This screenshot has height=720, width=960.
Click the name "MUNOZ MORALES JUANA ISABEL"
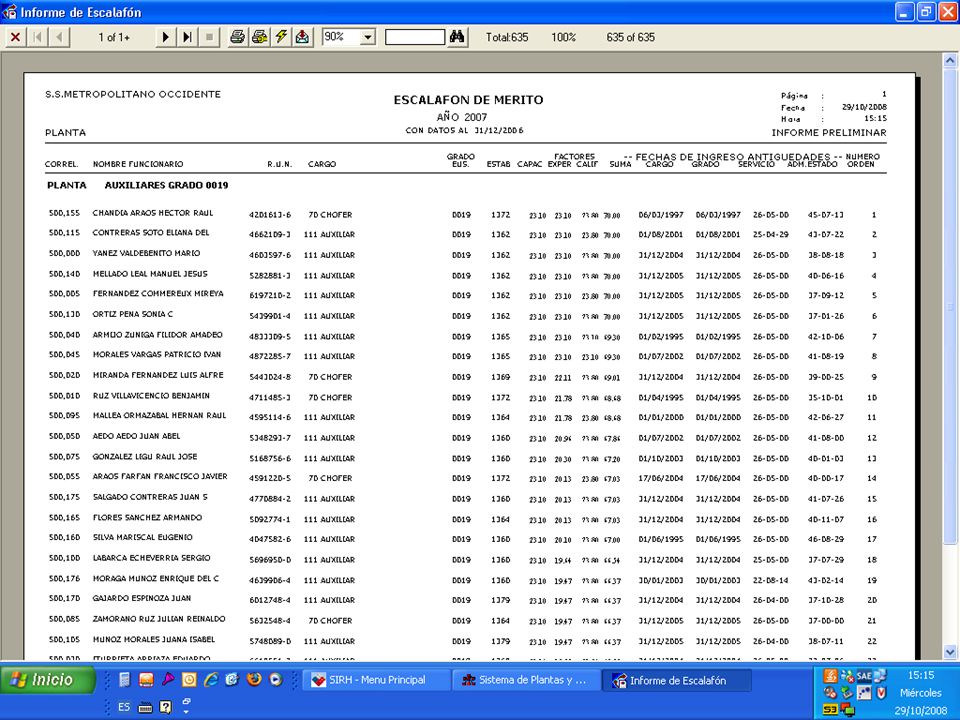[154, 639]
